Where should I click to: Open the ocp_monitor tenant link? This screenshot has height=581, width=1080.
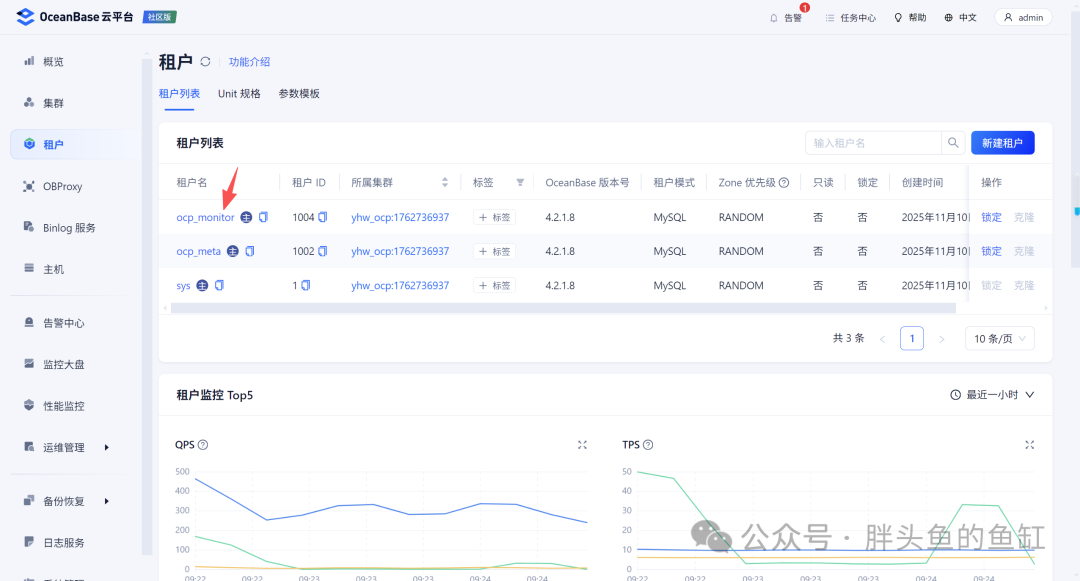[x=205, y=218]
